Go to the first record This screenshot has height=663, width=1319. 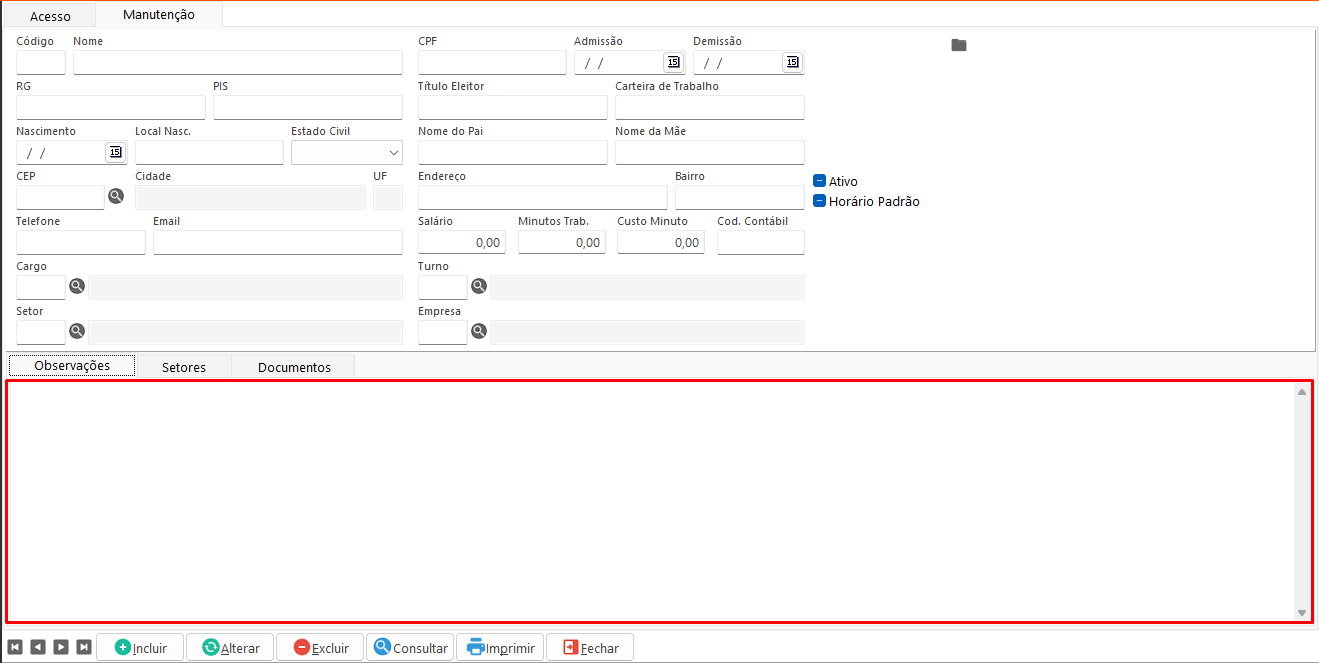coord(15,647)
